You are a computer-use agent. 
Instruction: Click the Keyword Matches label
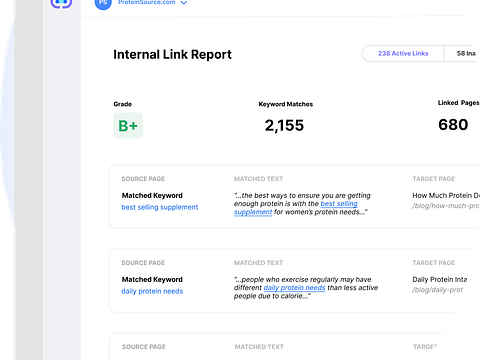(x=286, y=104)
